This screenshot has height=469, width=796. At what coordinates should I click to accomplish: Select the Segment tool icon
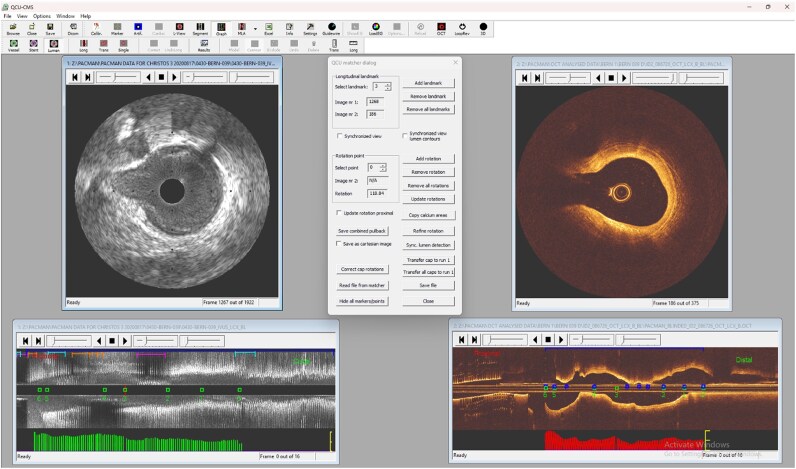pos(200,29)
